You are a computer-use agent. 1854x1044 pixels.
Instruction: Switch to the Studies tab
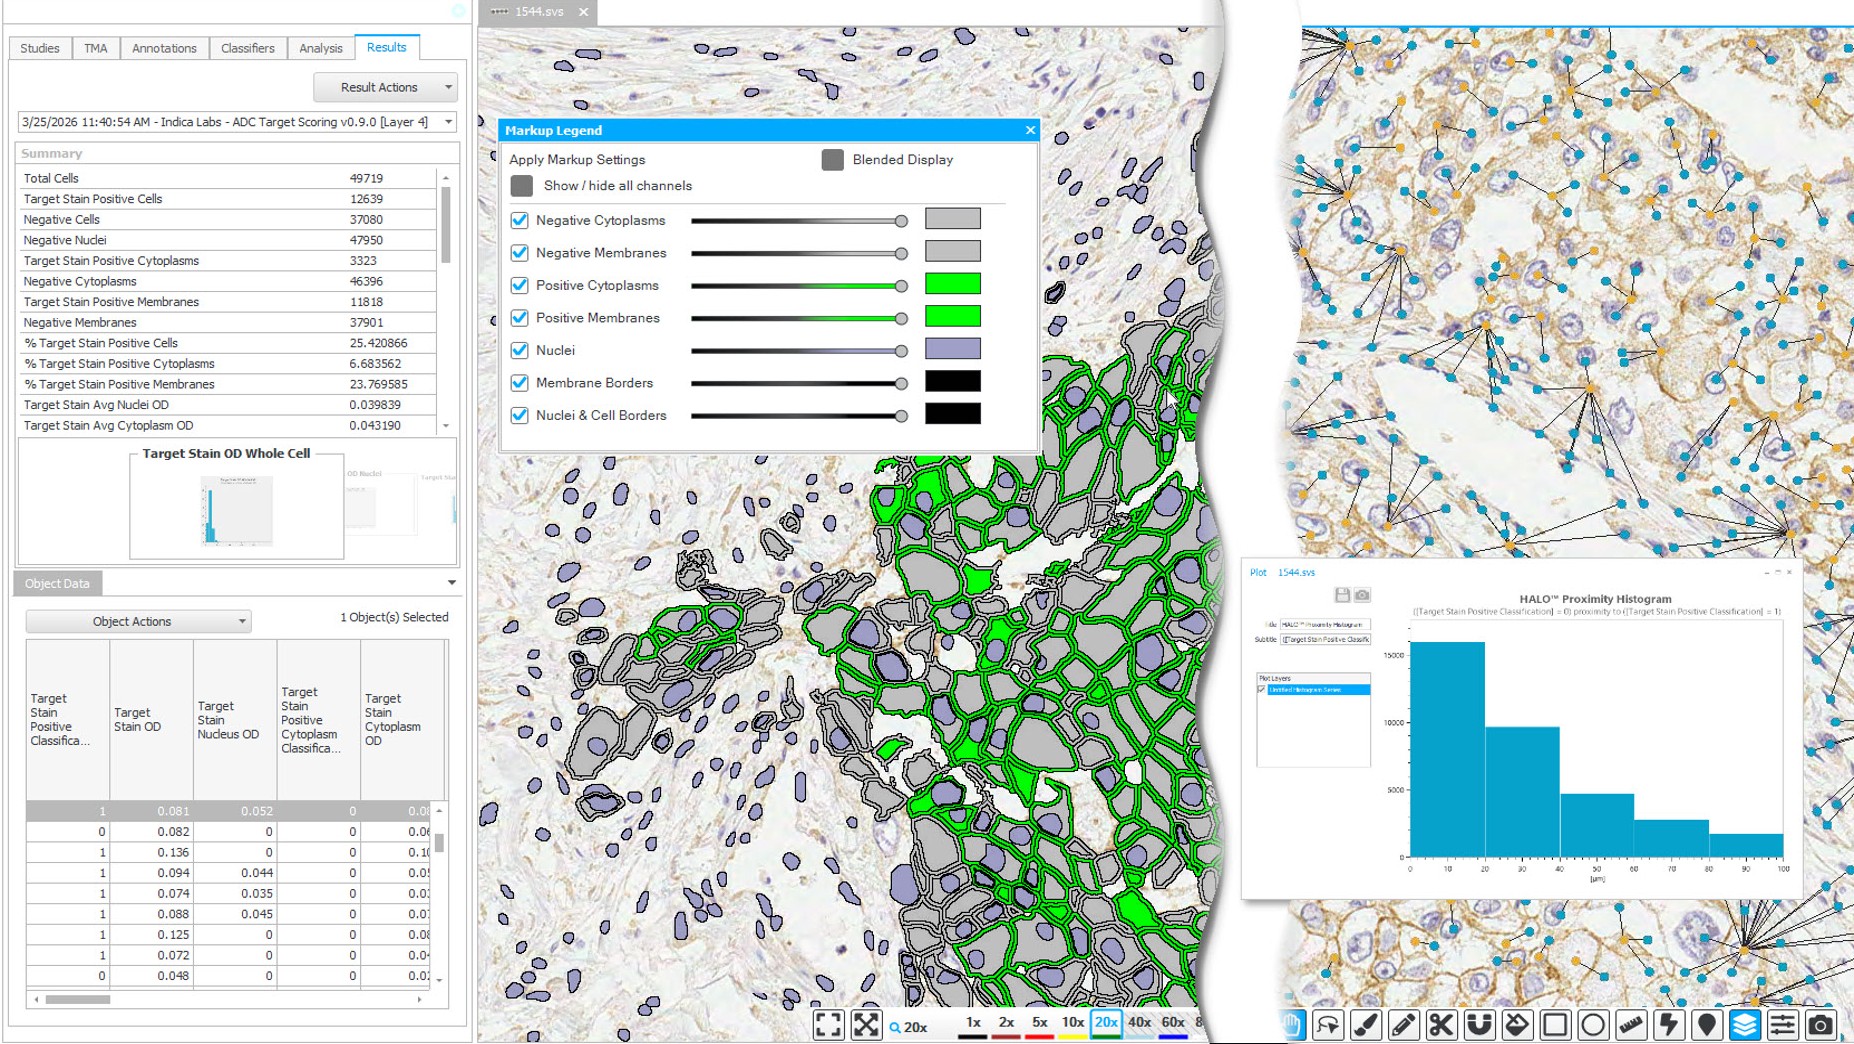40,48
